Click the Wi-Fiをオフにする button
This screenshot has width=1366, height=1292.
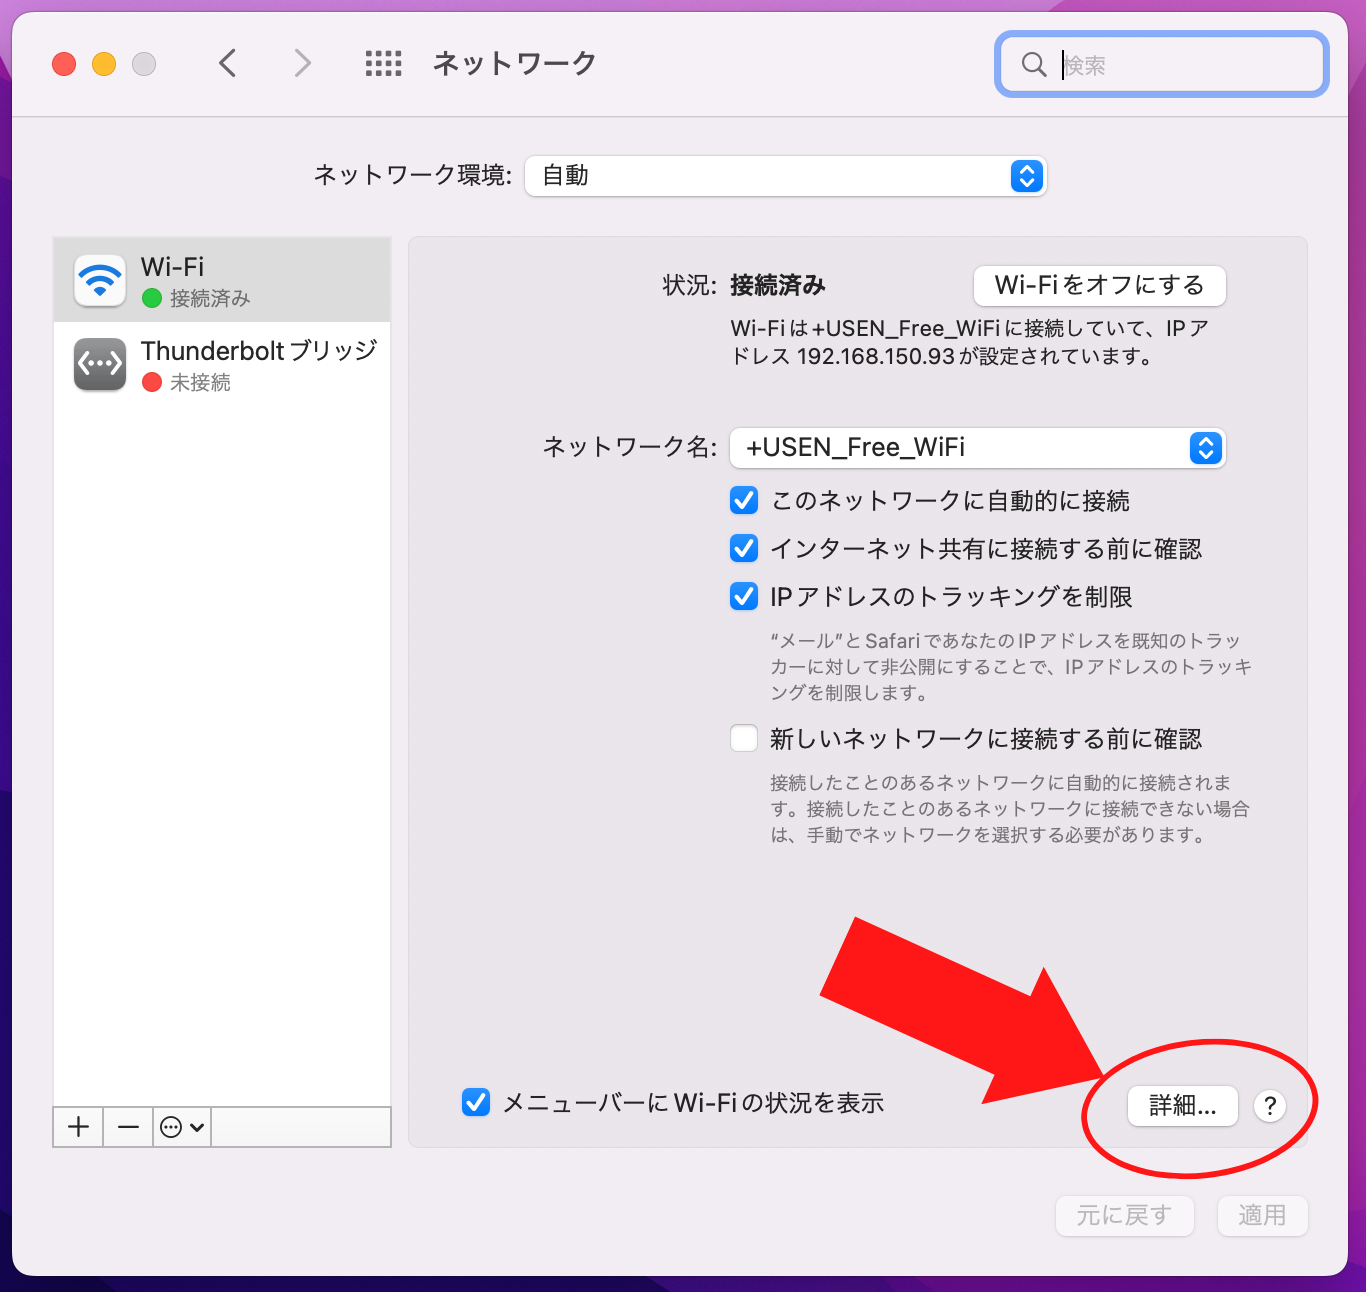click(1099, 286)
